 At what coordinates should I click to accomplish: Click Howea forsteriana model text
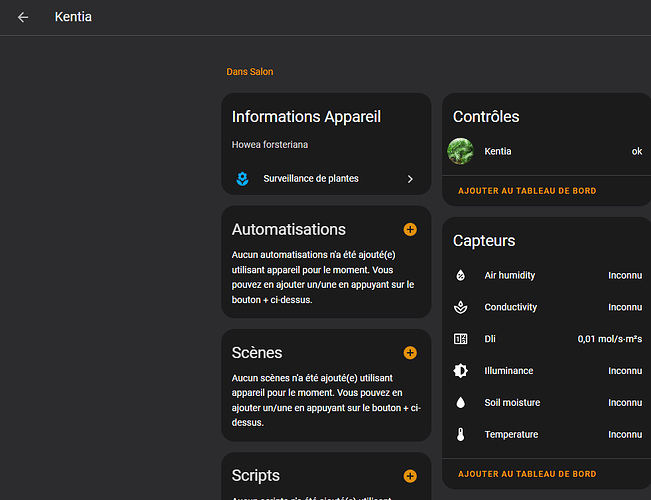click(x=270, y=145)
